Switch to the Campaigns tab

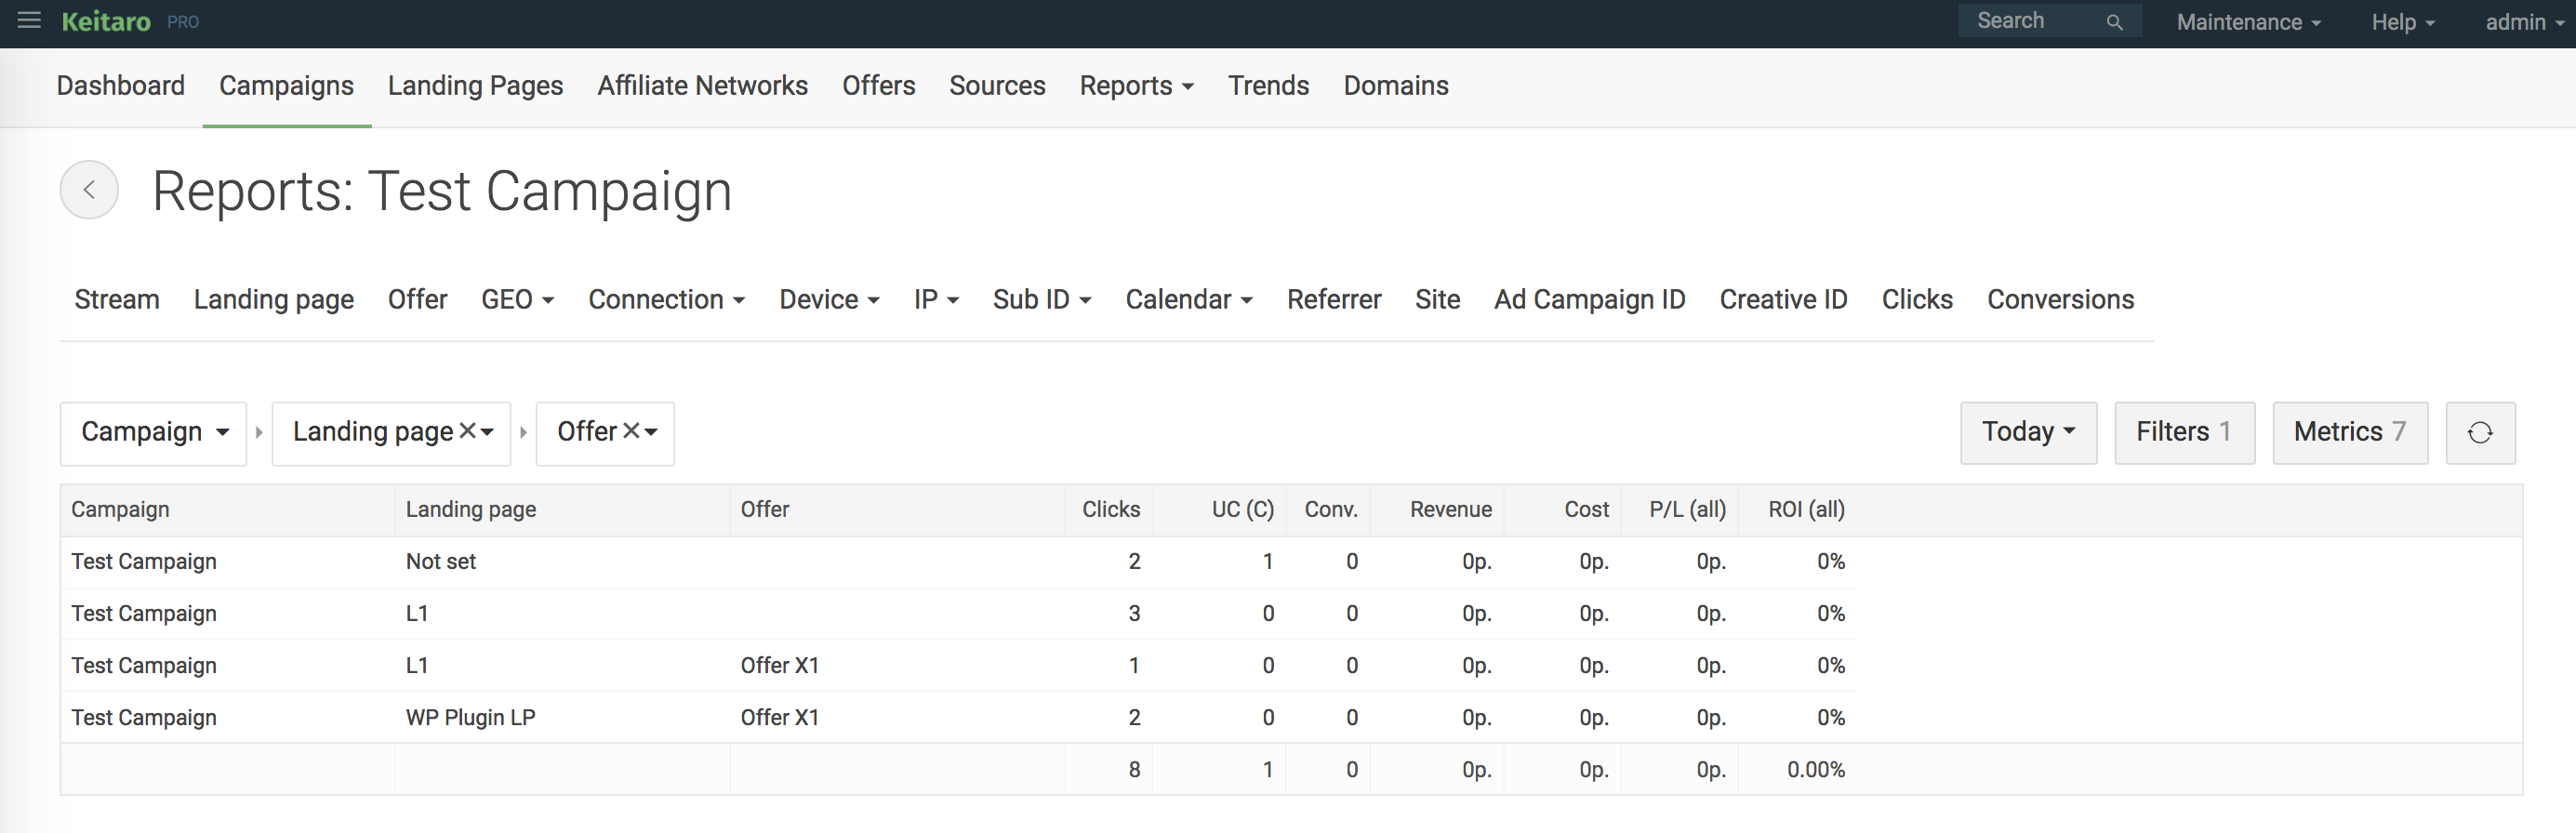[x=286, y=86]
